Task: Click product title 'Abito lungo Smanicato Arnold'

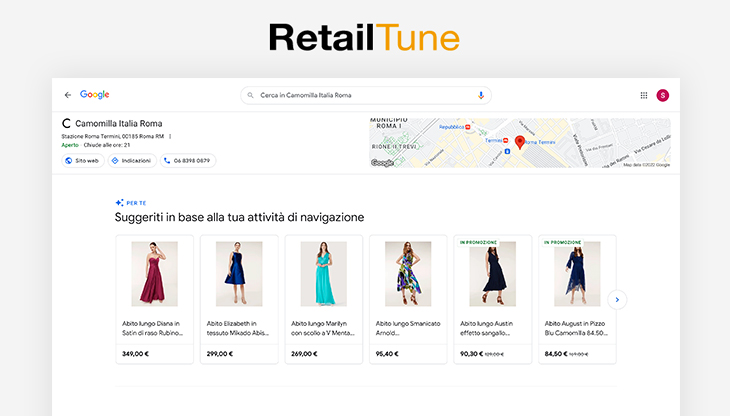Action: click(408, 328)
